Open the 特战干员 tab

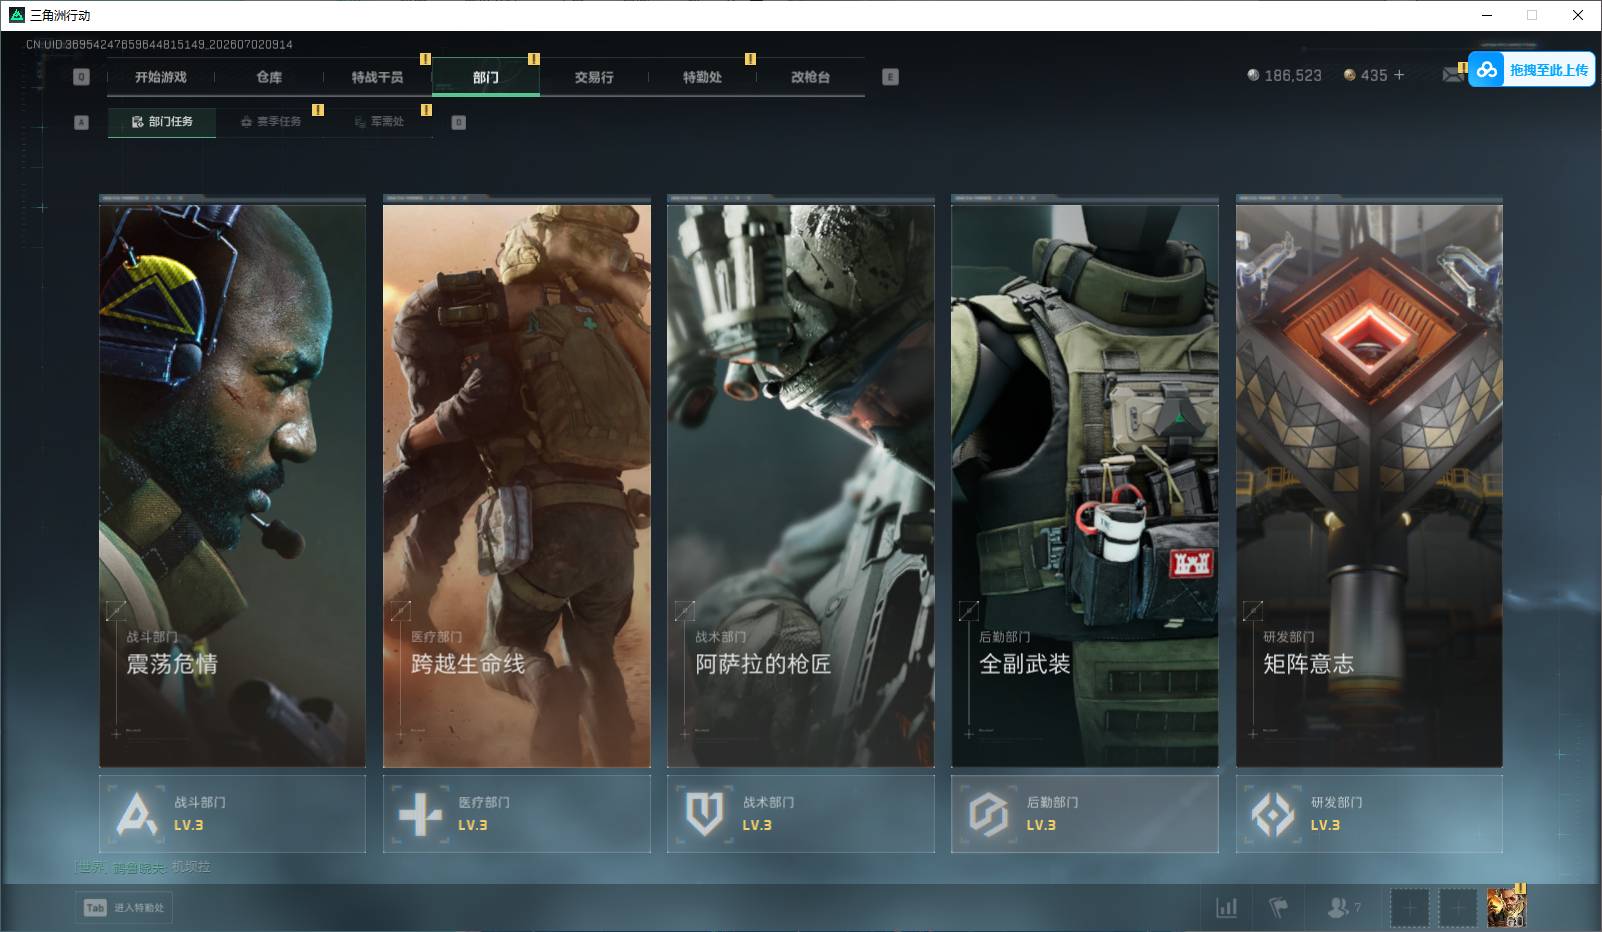[x=377, y=77]
